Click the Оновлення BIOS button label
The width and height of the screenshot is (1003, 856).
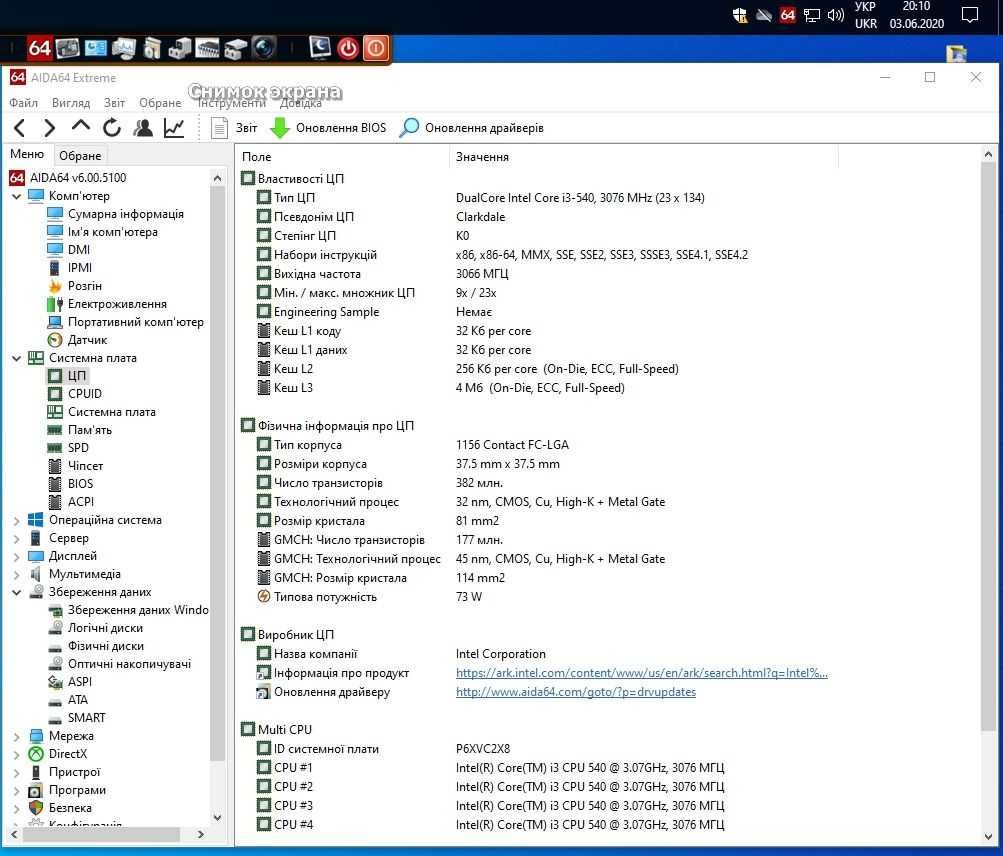point(341,128)
